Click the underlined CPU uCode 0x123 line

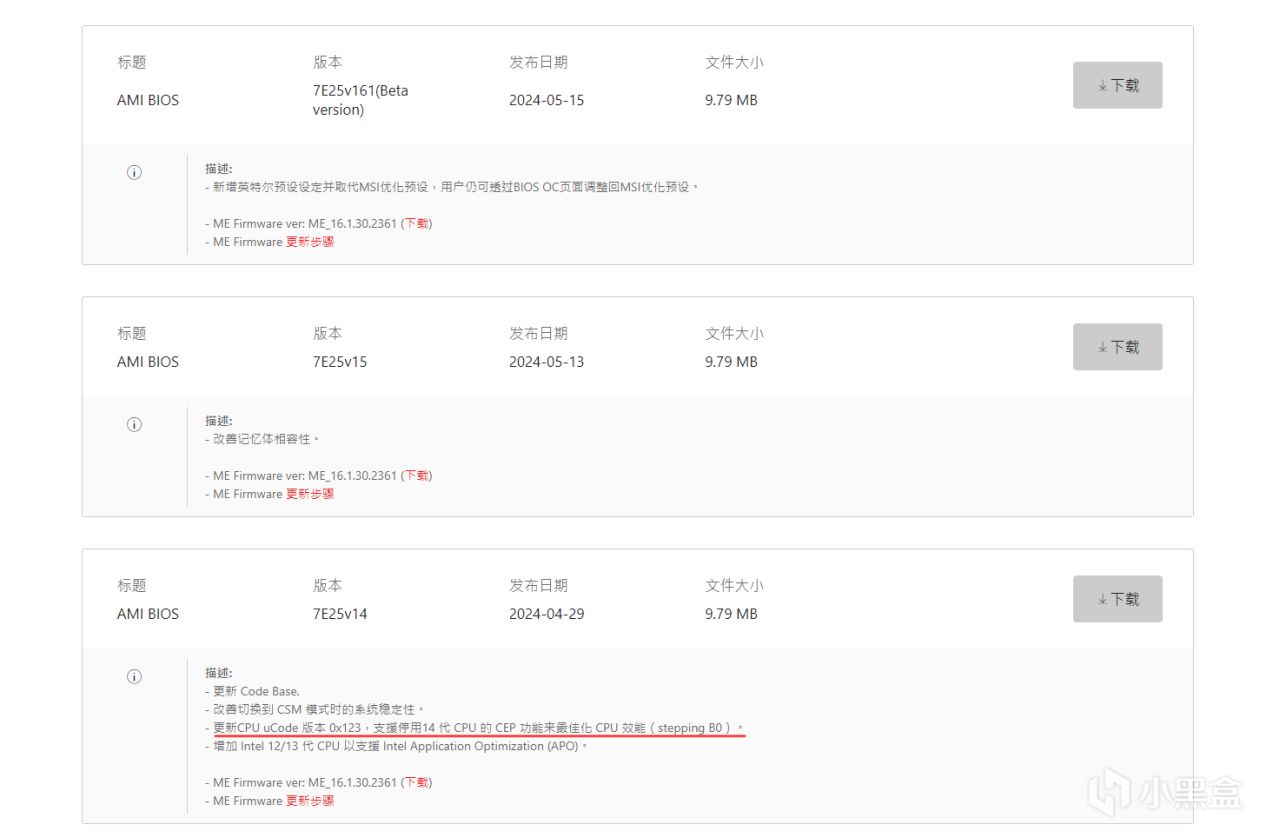(x=475, y=728)
